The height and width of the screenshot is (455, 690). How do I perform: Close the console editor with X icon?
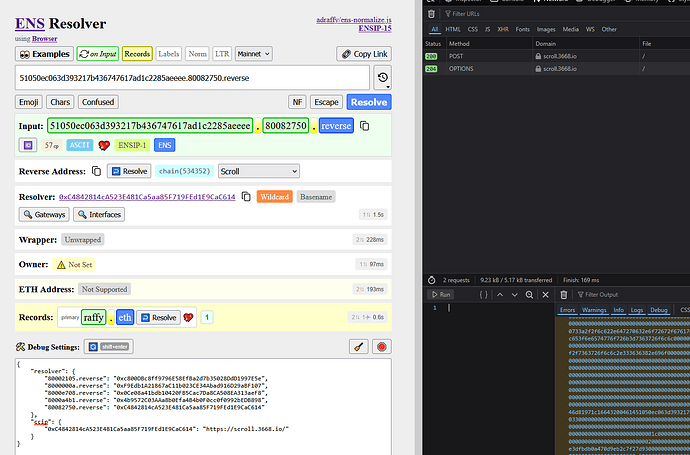coord(546,295)
